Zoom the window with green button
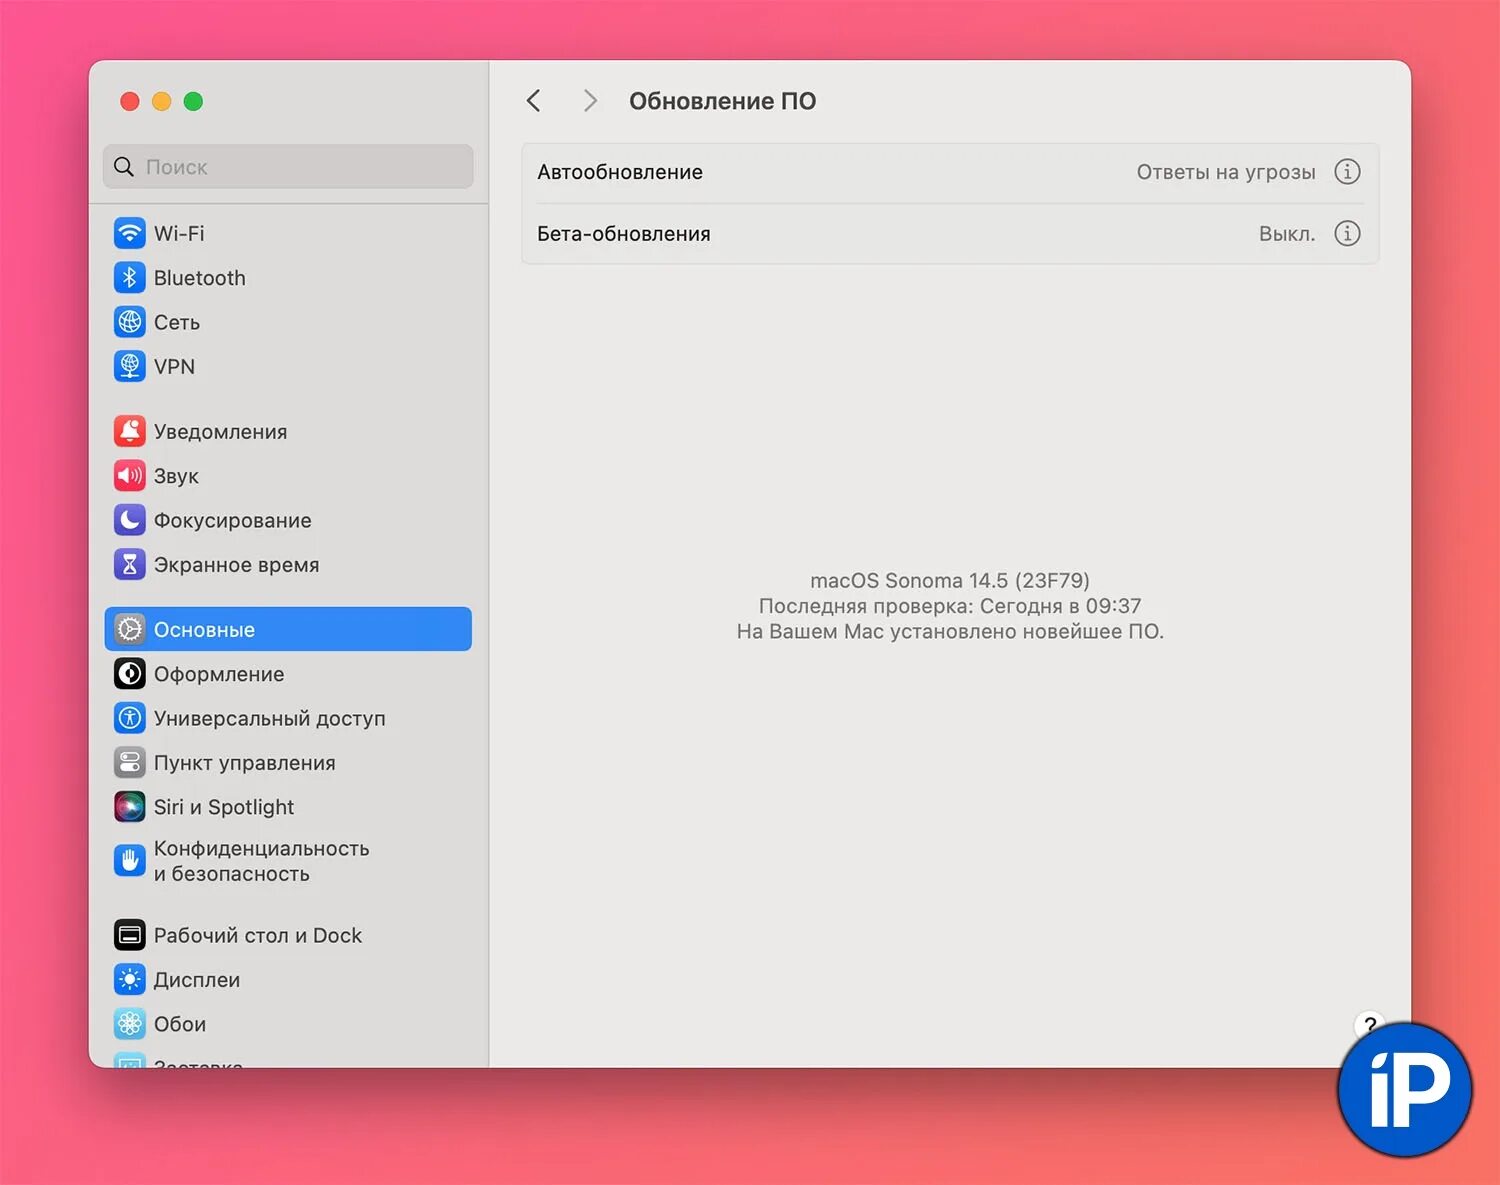This screenshot has height=1185, width=1500. point(194,101)
